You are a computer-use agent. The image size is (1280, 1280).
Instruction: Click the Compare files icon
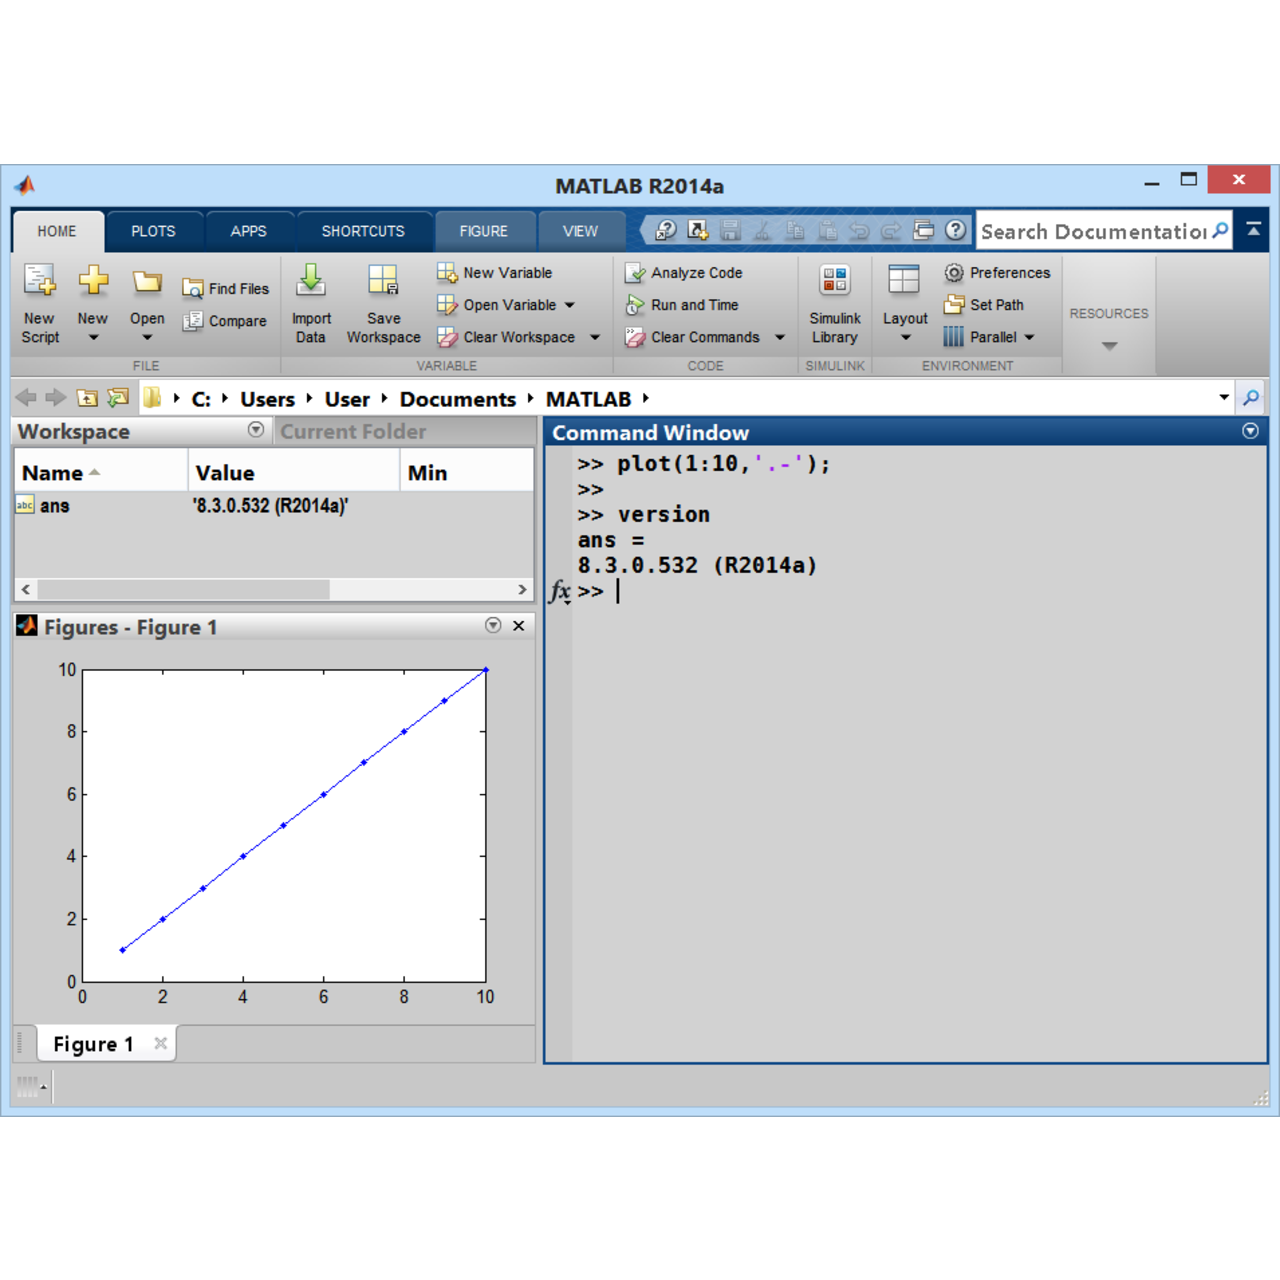click(x=193, y=321)
